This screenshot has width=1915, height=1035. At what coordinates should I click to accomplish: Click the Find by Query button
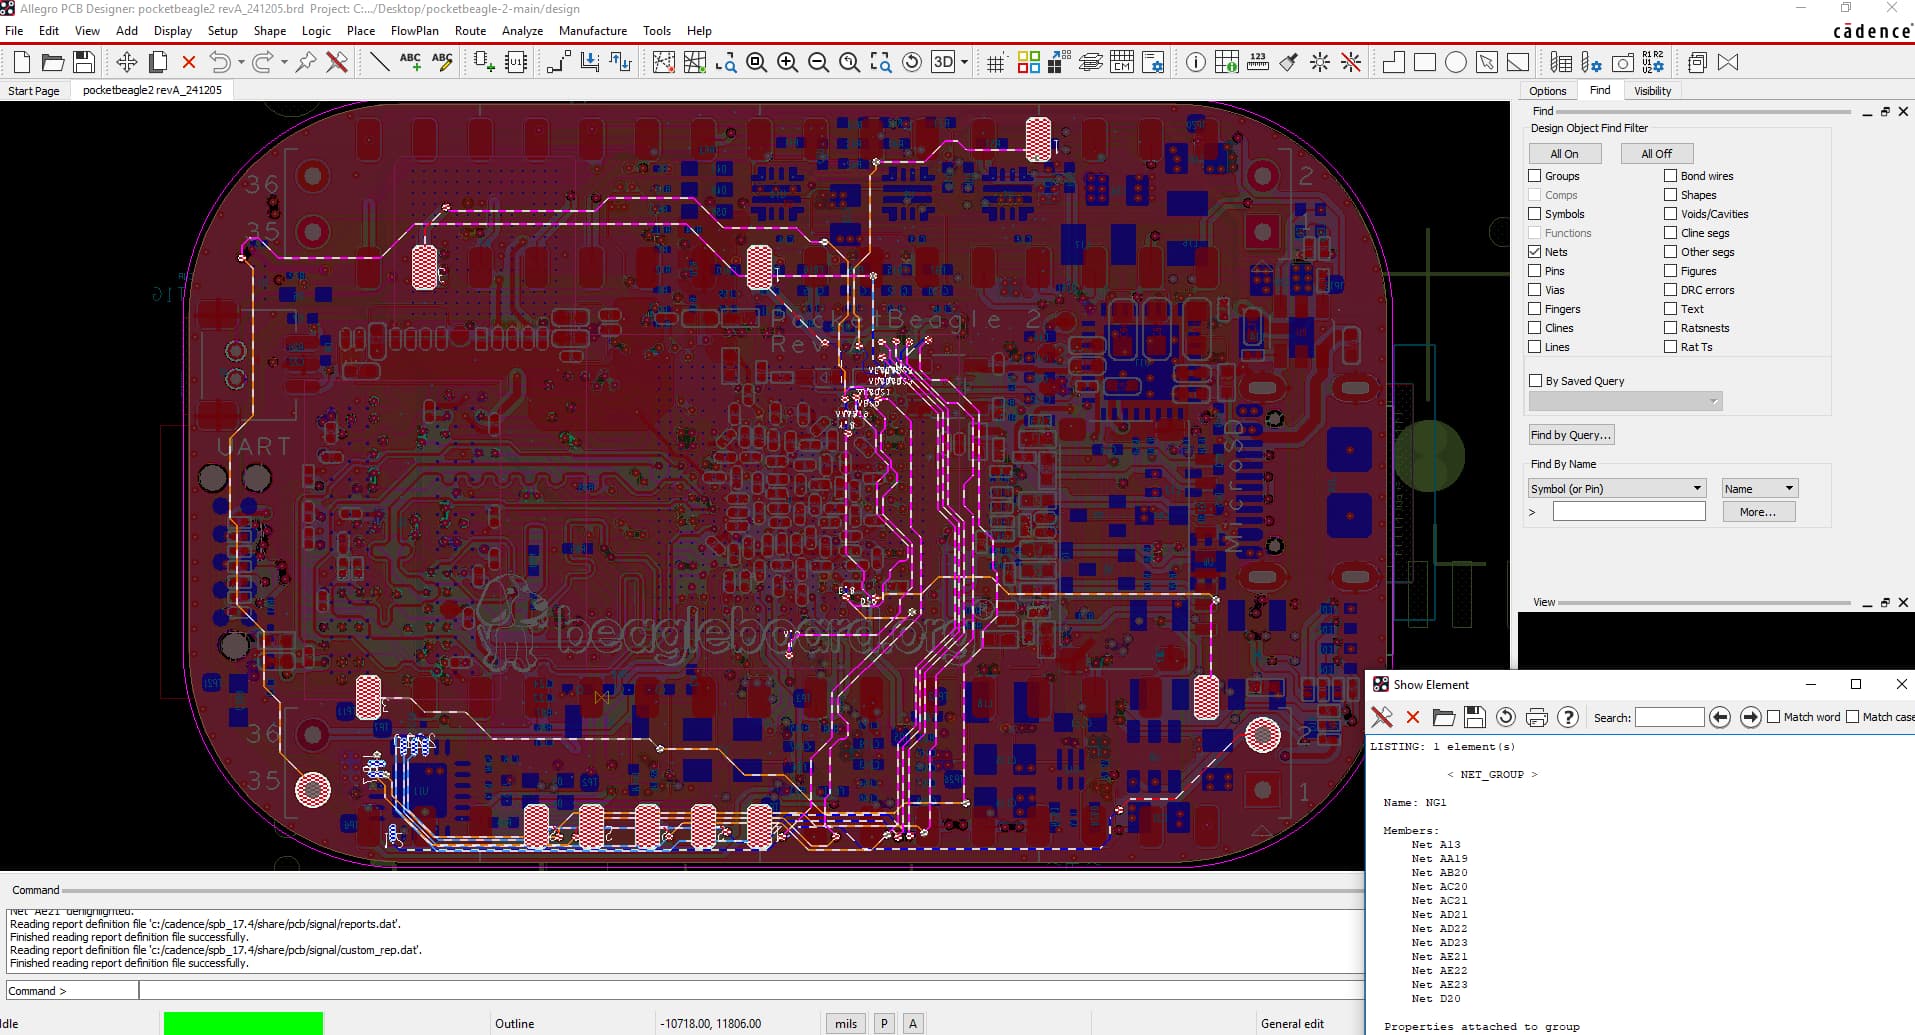click(1570, 435)
